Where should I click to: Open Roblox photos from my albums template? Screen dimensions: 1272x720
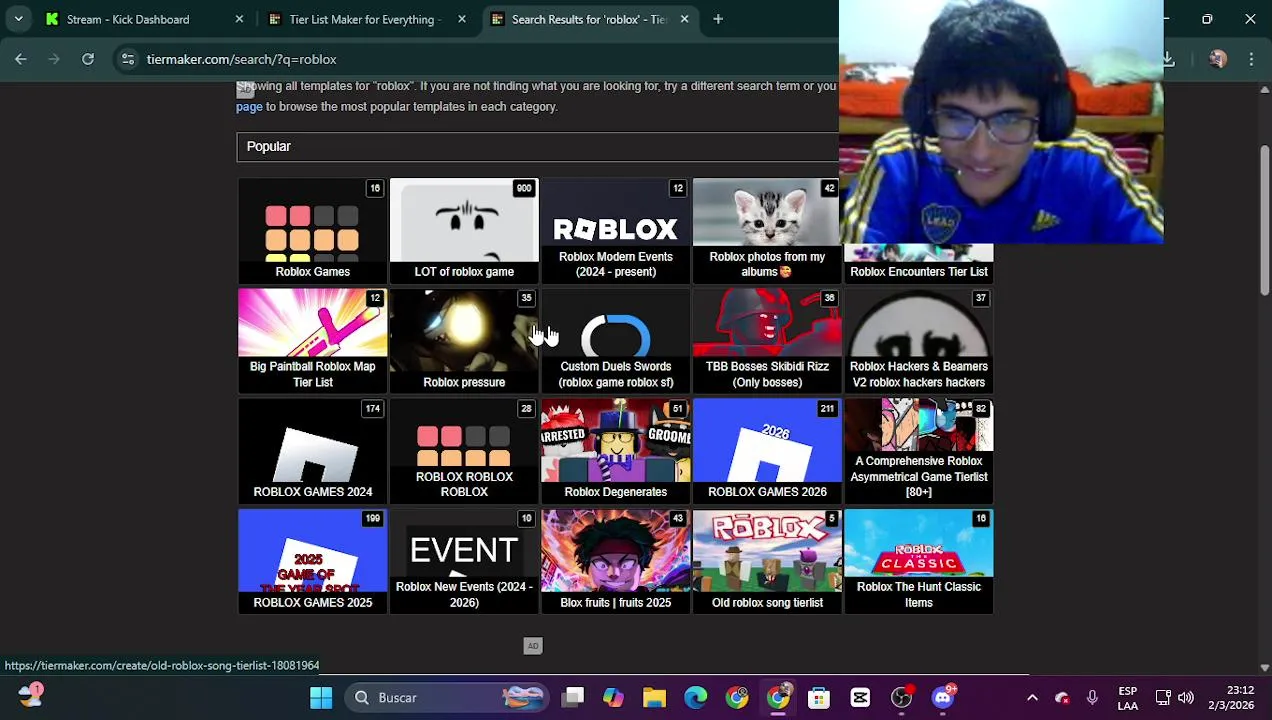tap(767, 231)
